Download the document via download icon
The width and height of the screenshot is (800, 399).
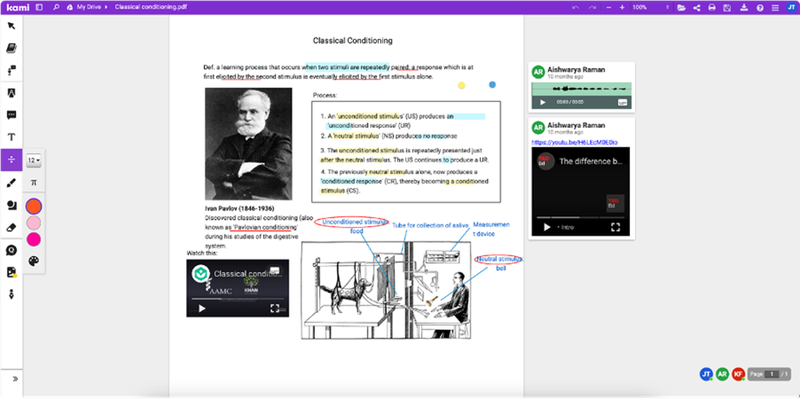coord(744,8)
